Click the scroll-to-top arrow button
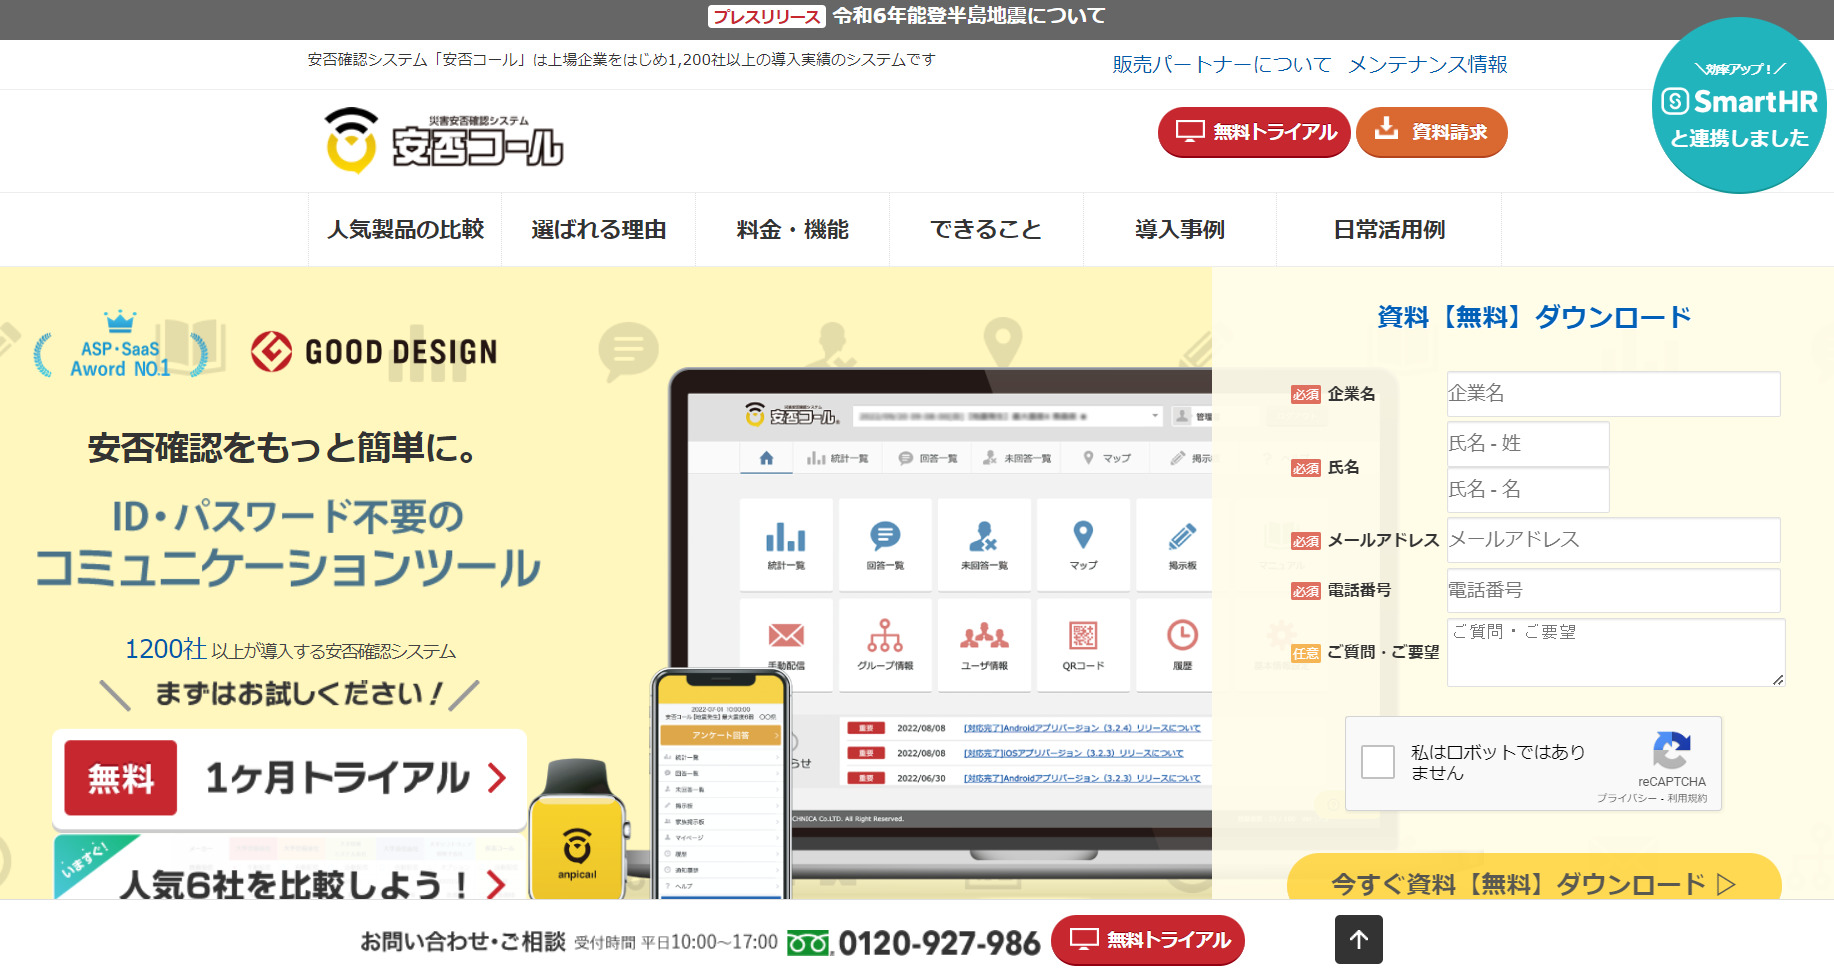This screenshot has height=969, width=1834. [1359, 939]
